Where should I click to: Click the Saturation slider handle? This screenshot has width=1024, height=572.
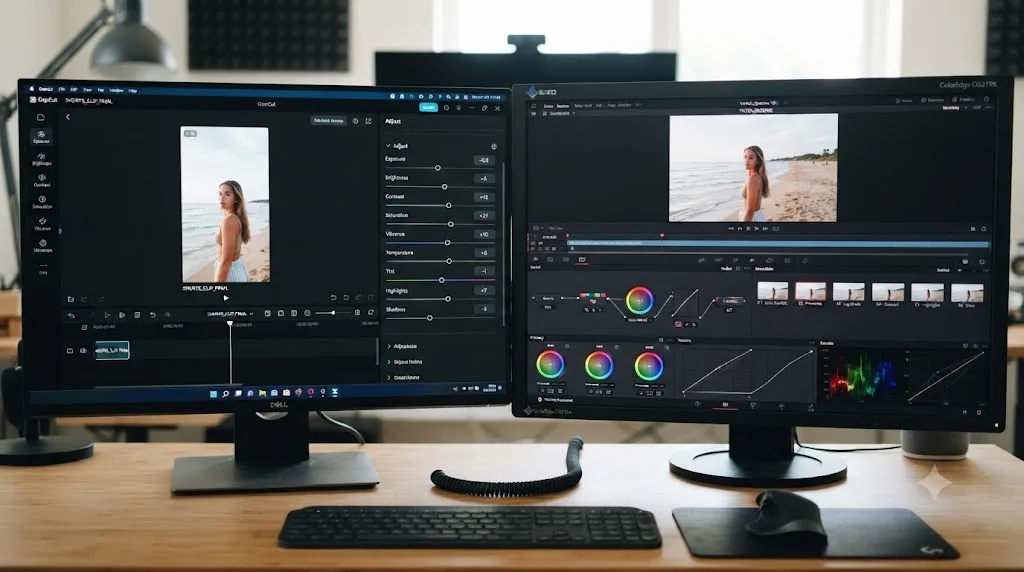click(x=451, y=224)
